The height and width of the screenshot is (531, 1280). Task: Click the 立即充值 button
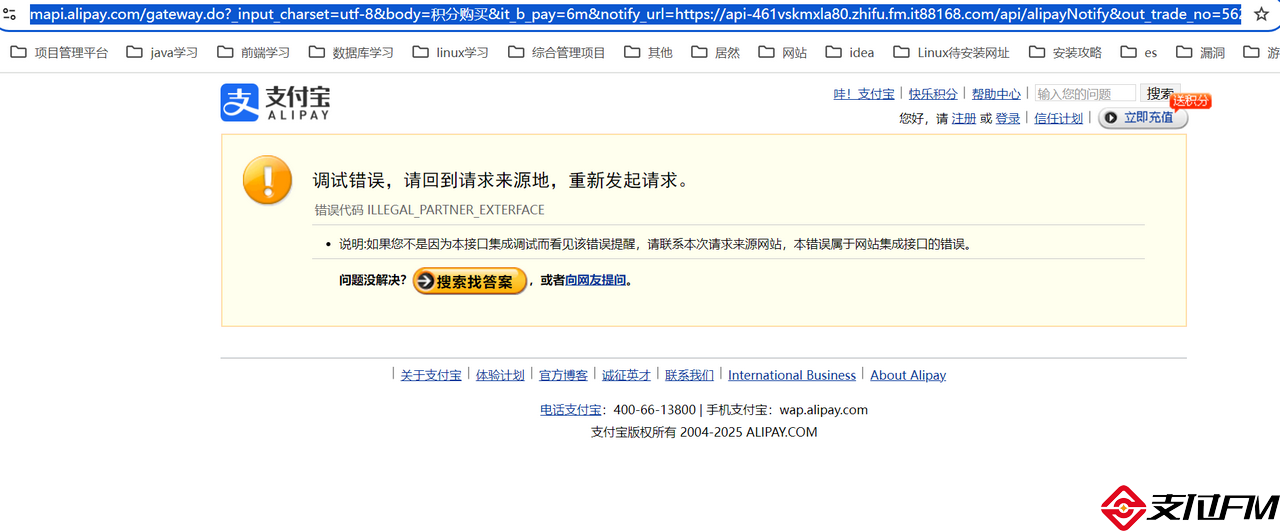[1143, 118]
